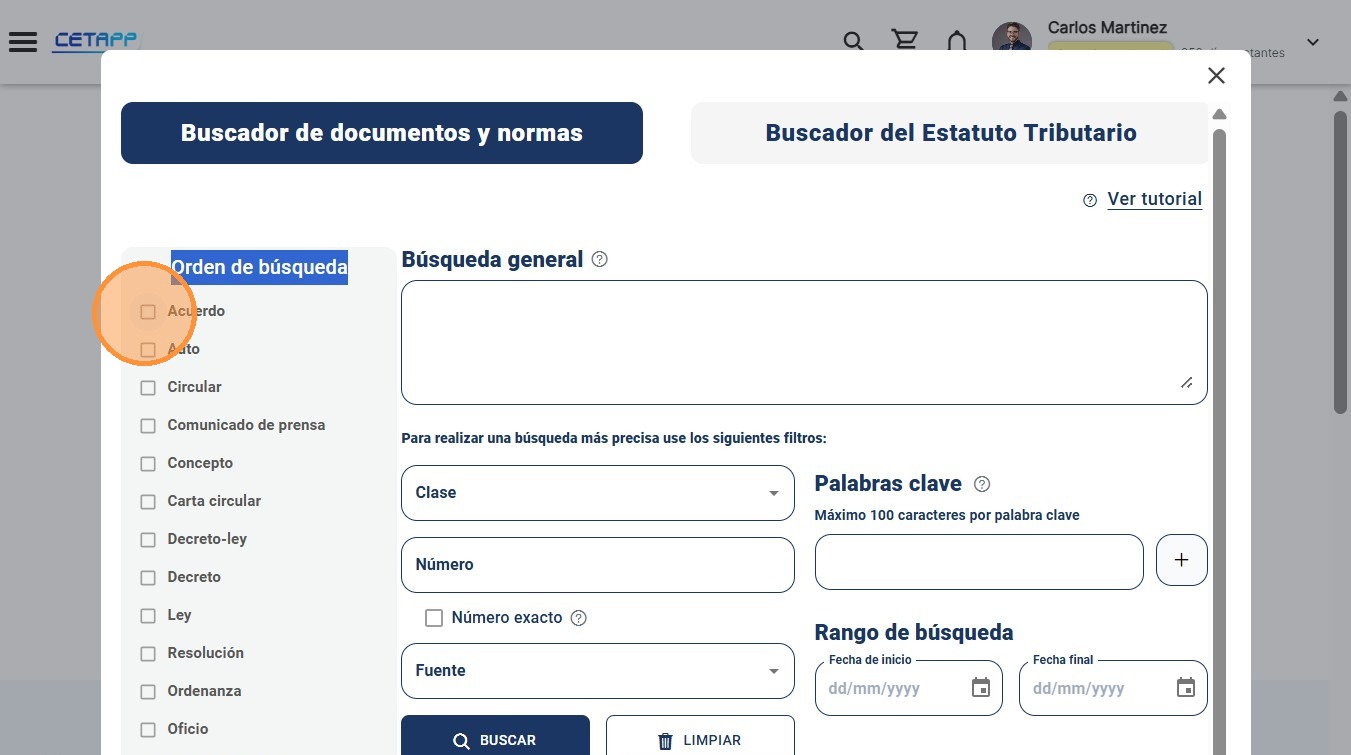Open the Fecha final calendar icon

(x=1186, y=688)
